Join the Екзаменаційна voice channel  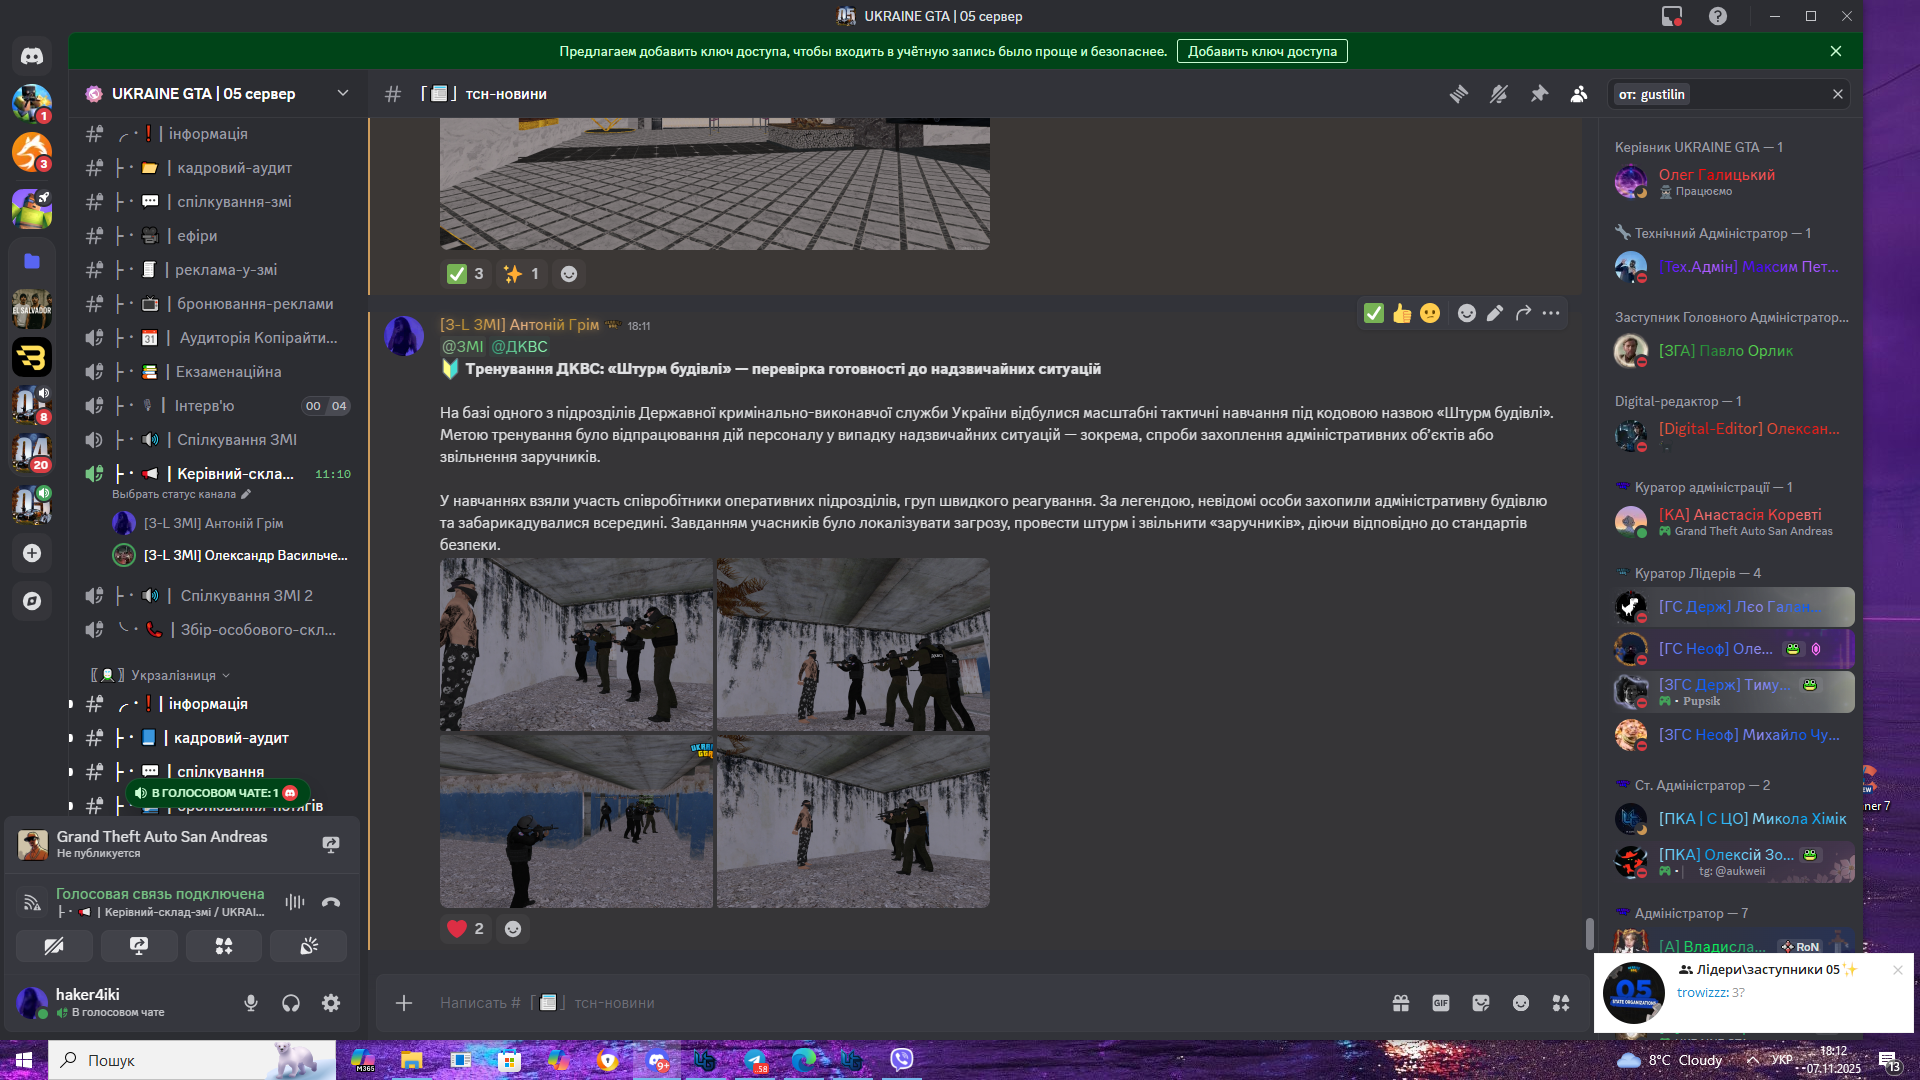point(217,372)
